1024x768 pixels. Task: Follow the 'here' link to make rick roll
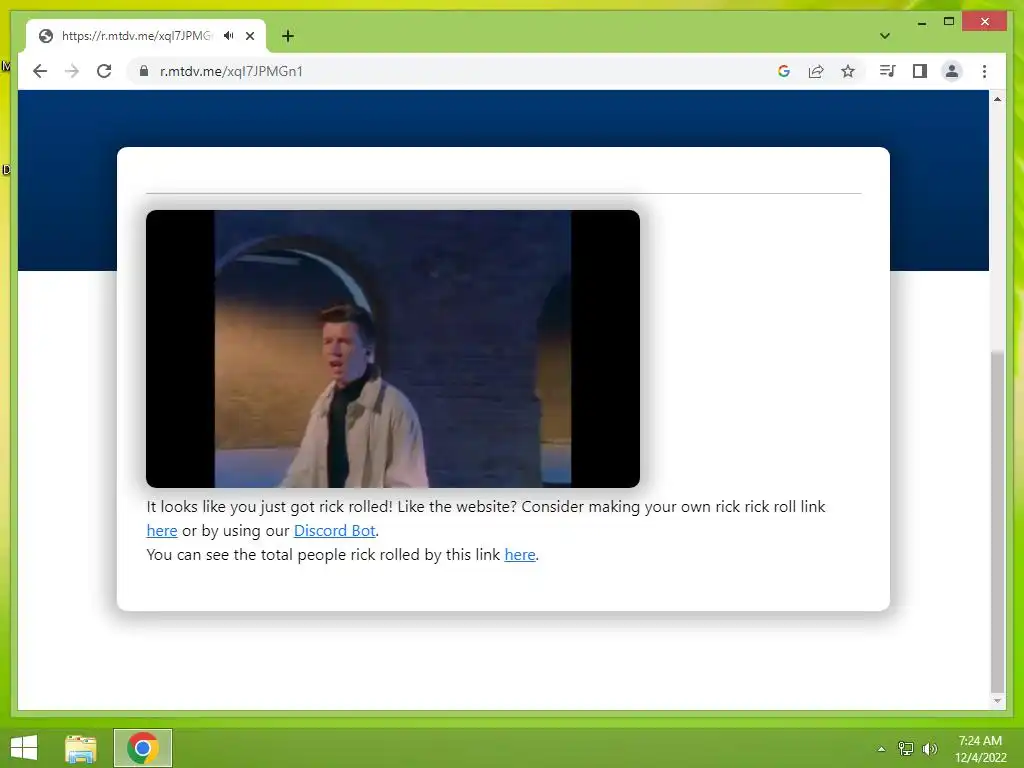click(162, 531)
